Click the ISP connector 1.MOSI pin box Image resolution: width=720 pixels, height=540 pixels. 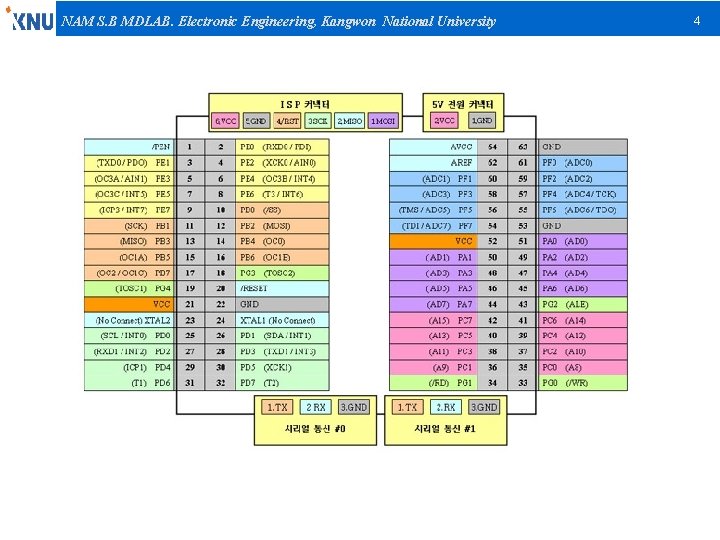pyautogui.click(x=383, y=121)
